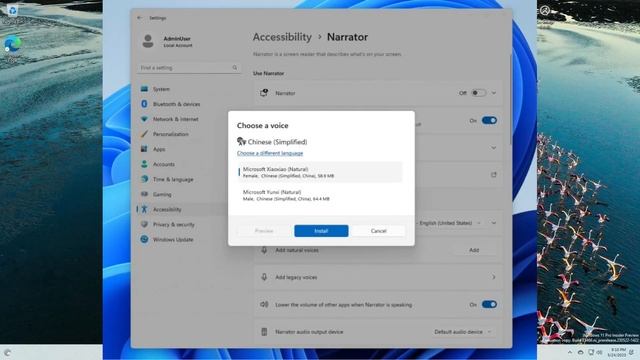This screenshot has height=360, width=640.
Task: Go back using Settings back arrow
Action: (140, 18)
